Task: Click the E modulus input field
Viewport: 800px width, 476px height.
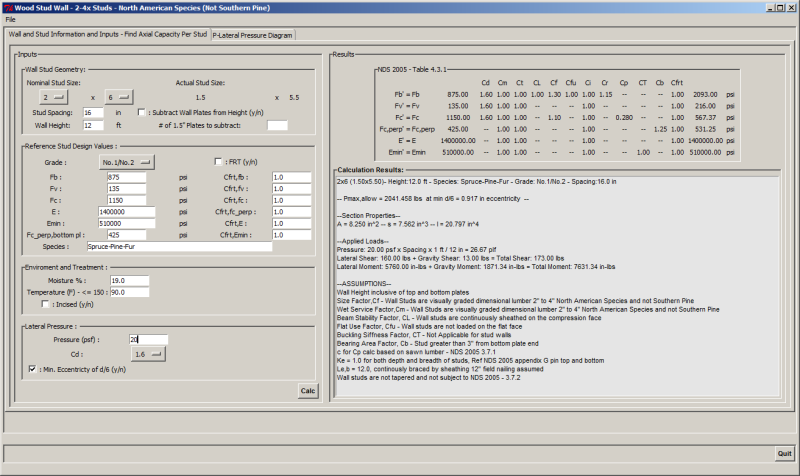Action: [x=127, y=212]
